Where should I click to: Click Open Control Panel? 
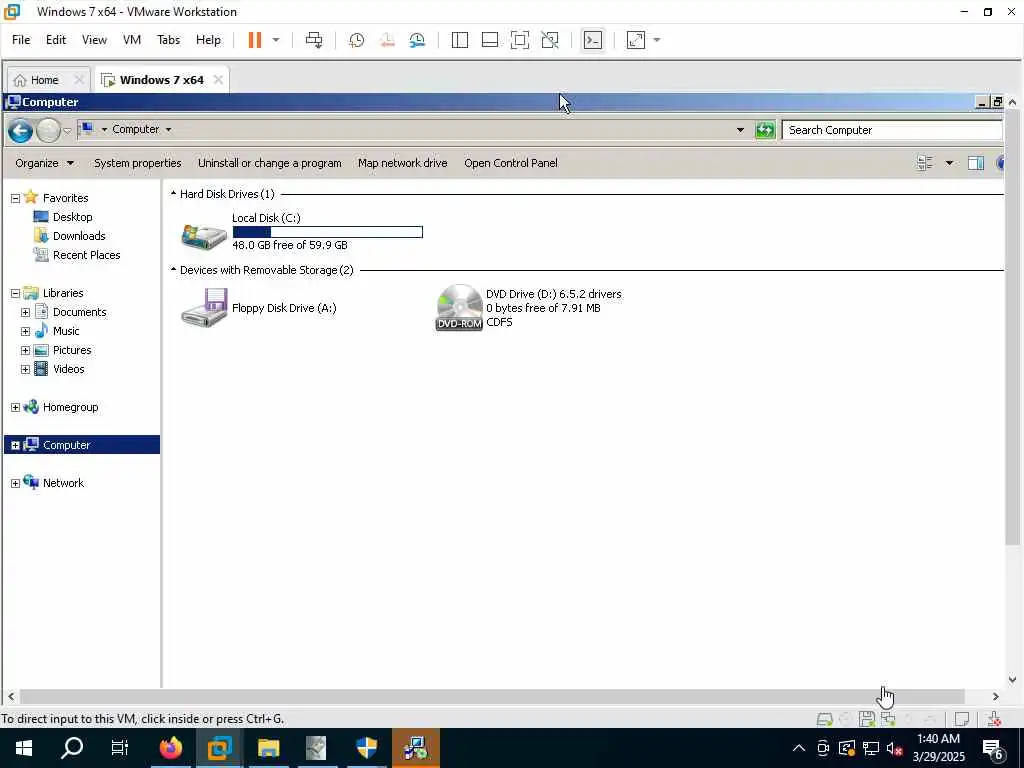tap(511, 163)
